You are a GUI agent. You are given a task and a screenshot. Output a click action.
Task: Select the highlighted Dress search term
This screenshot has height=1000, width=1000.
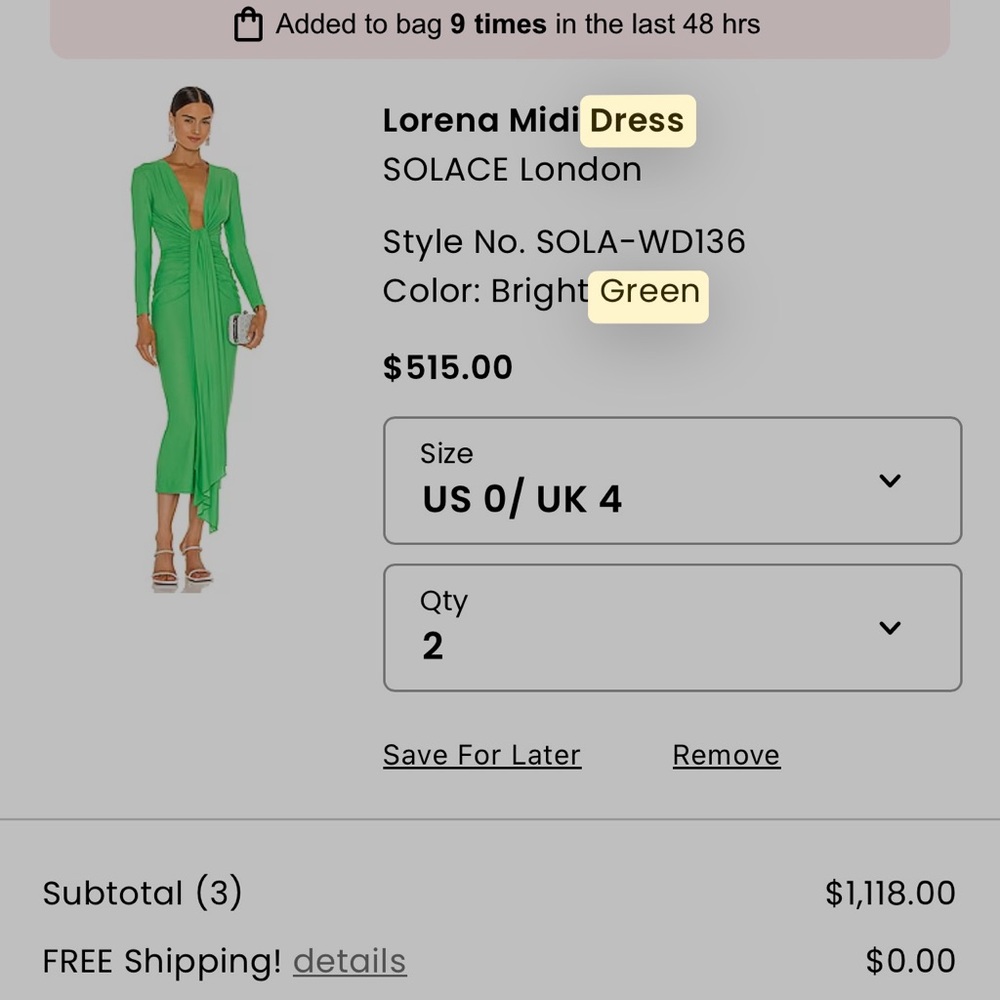pyautogui.click(x=637, y=120)
